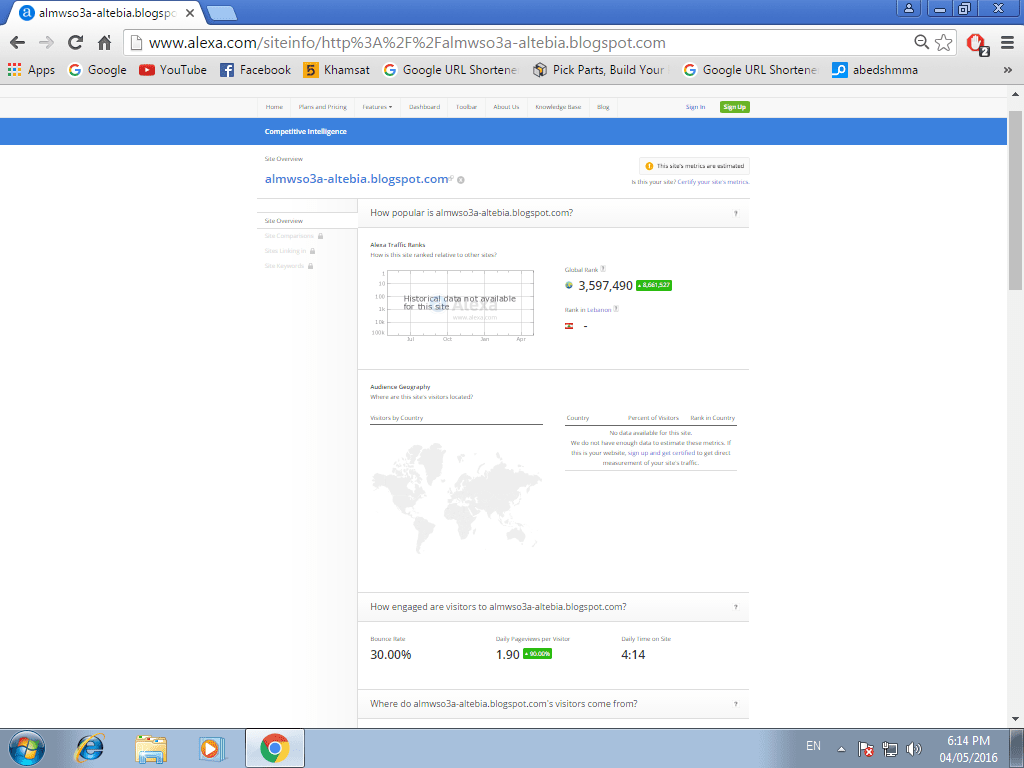1024x768 pixels.
Task: Click the help icon next to Global Rank
Action: tap(603, 269)
